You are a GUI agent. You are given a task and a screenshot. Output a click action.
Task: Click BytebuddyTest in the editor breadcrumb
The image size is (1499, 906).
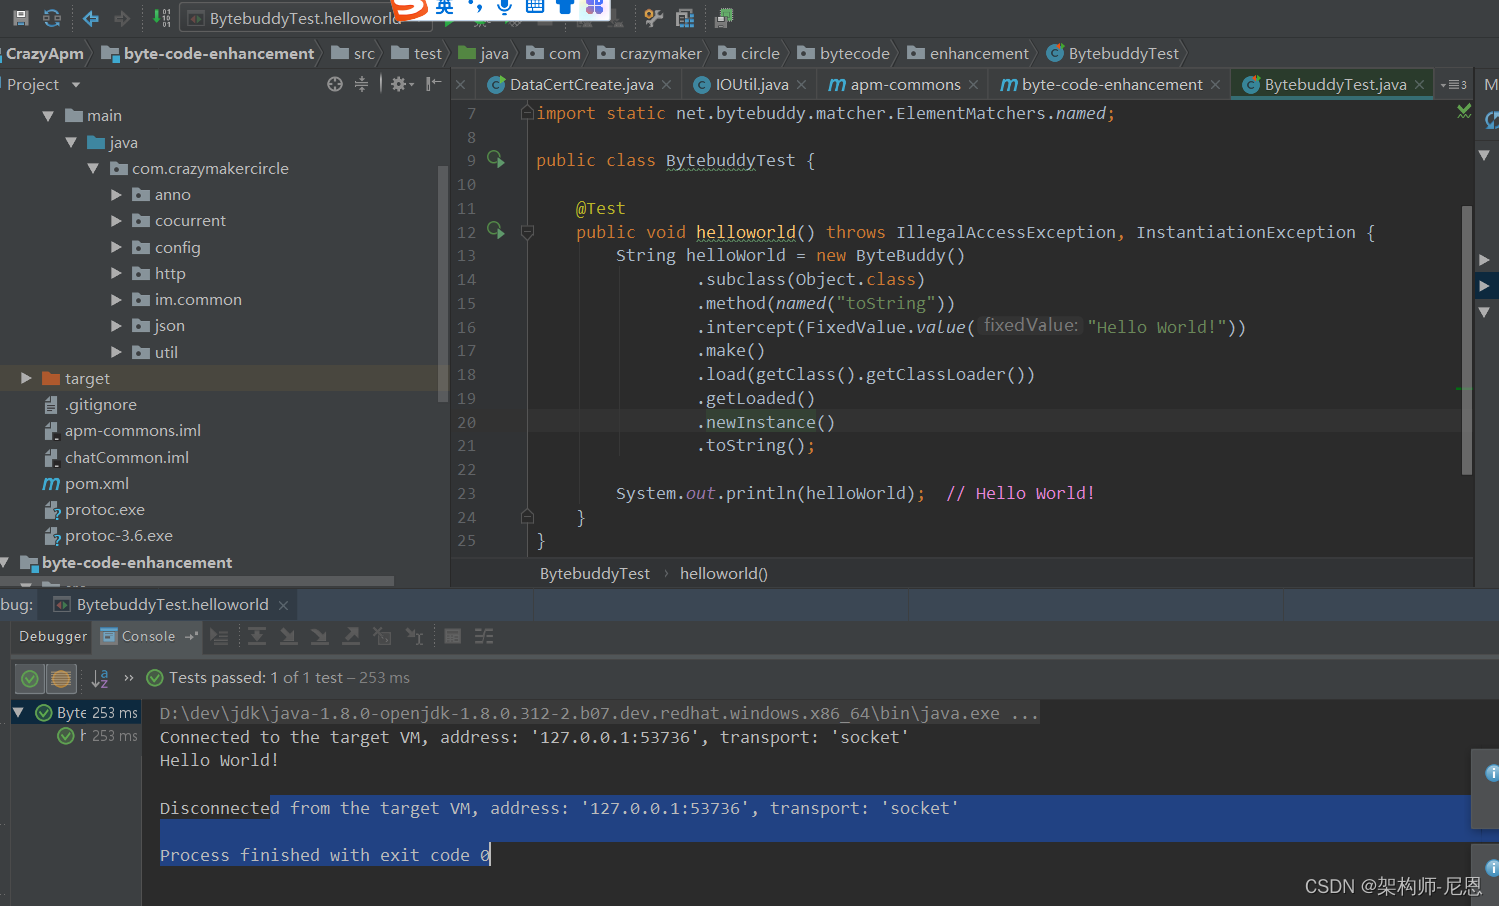coord(595,574)
